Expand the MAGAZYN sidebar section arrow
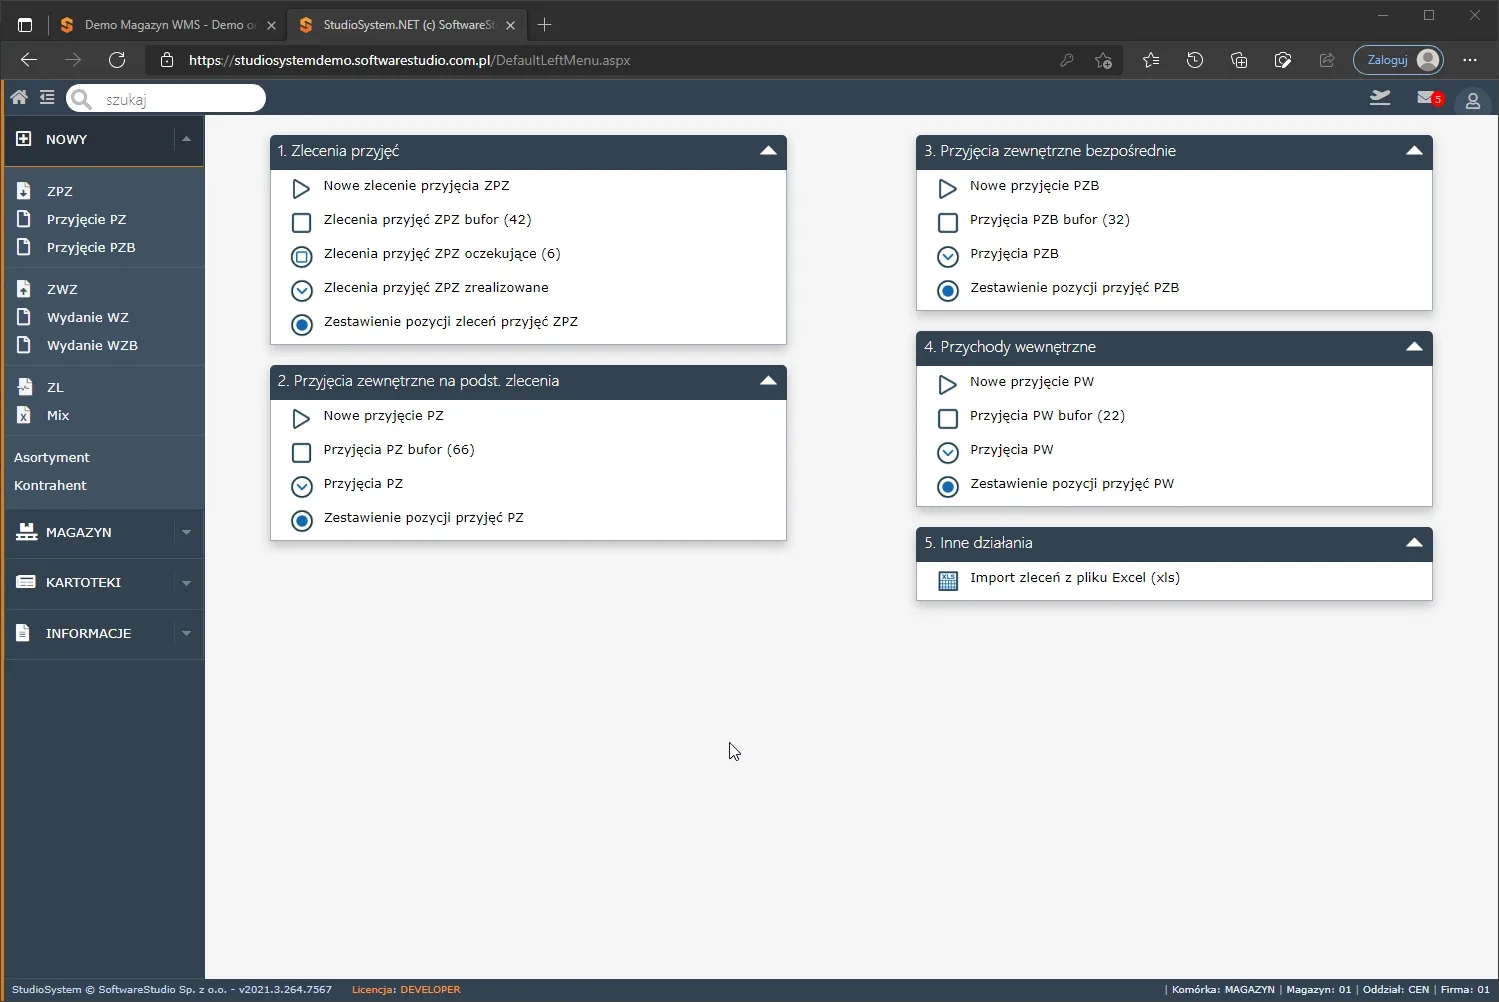 tap(186, 532)
